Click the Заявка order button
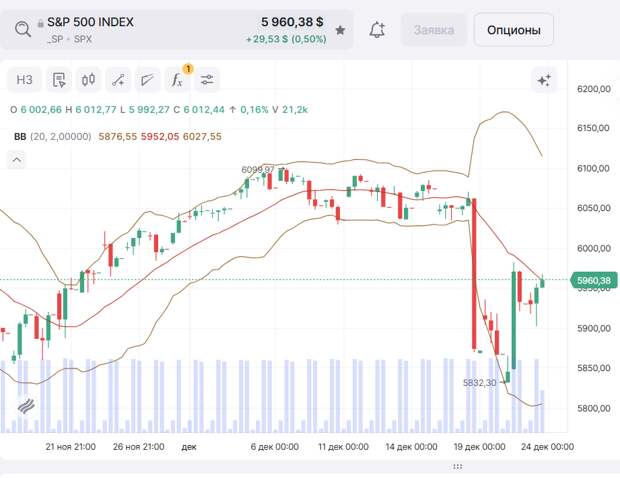 point(433,30)
